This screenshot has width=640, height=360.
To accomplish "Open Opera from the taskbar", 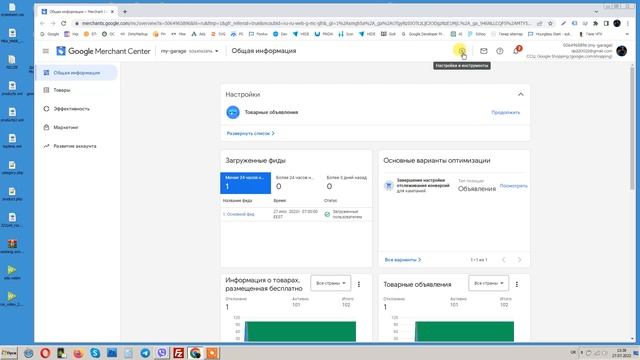I will [45, 353].
